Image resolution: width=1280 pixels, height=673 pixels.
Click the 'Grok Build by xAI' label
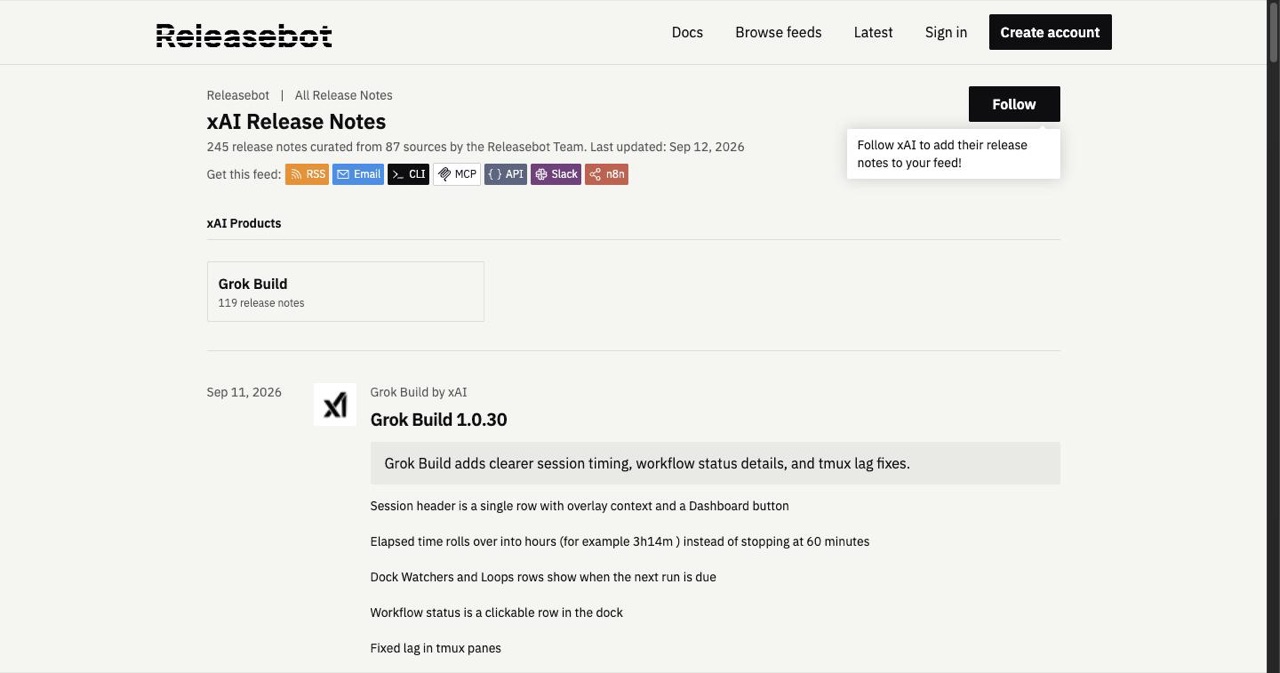tap(418, 392)
